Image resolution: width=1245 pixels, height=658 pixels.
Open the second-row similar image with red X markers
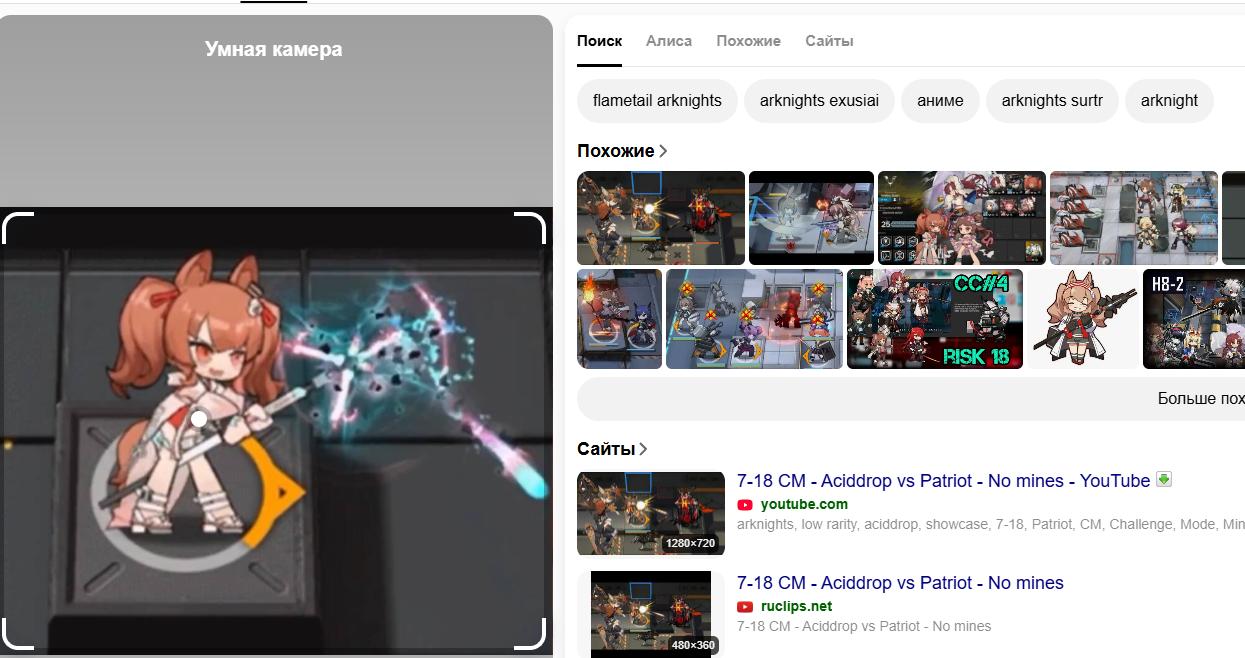pyautogui.click(x=754, y=319)
